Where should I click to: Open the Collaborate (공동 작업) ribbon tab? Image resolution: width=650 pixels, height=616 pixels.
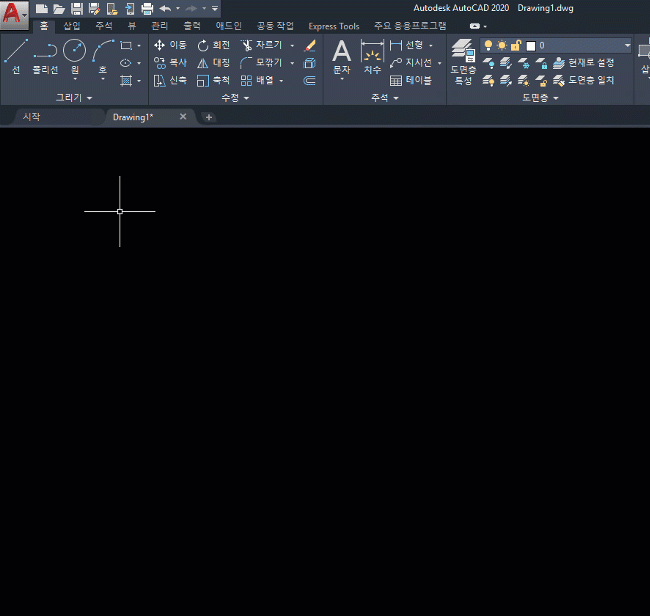tap(275, 26)
